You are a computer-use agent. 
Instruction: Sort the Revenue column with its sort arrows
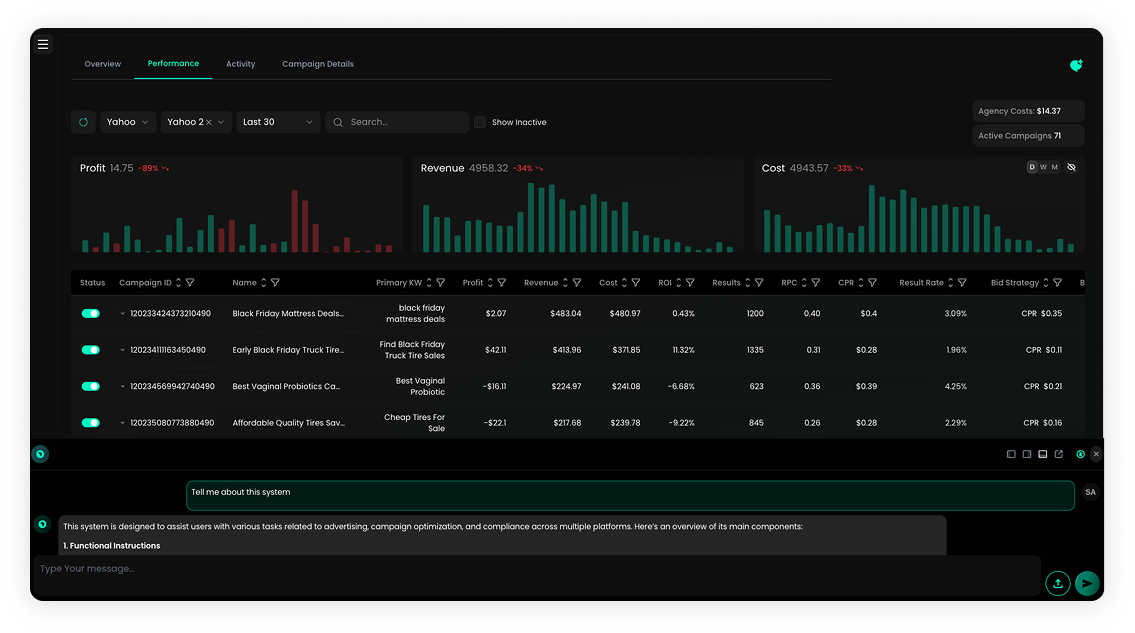(x=565, y=282)
